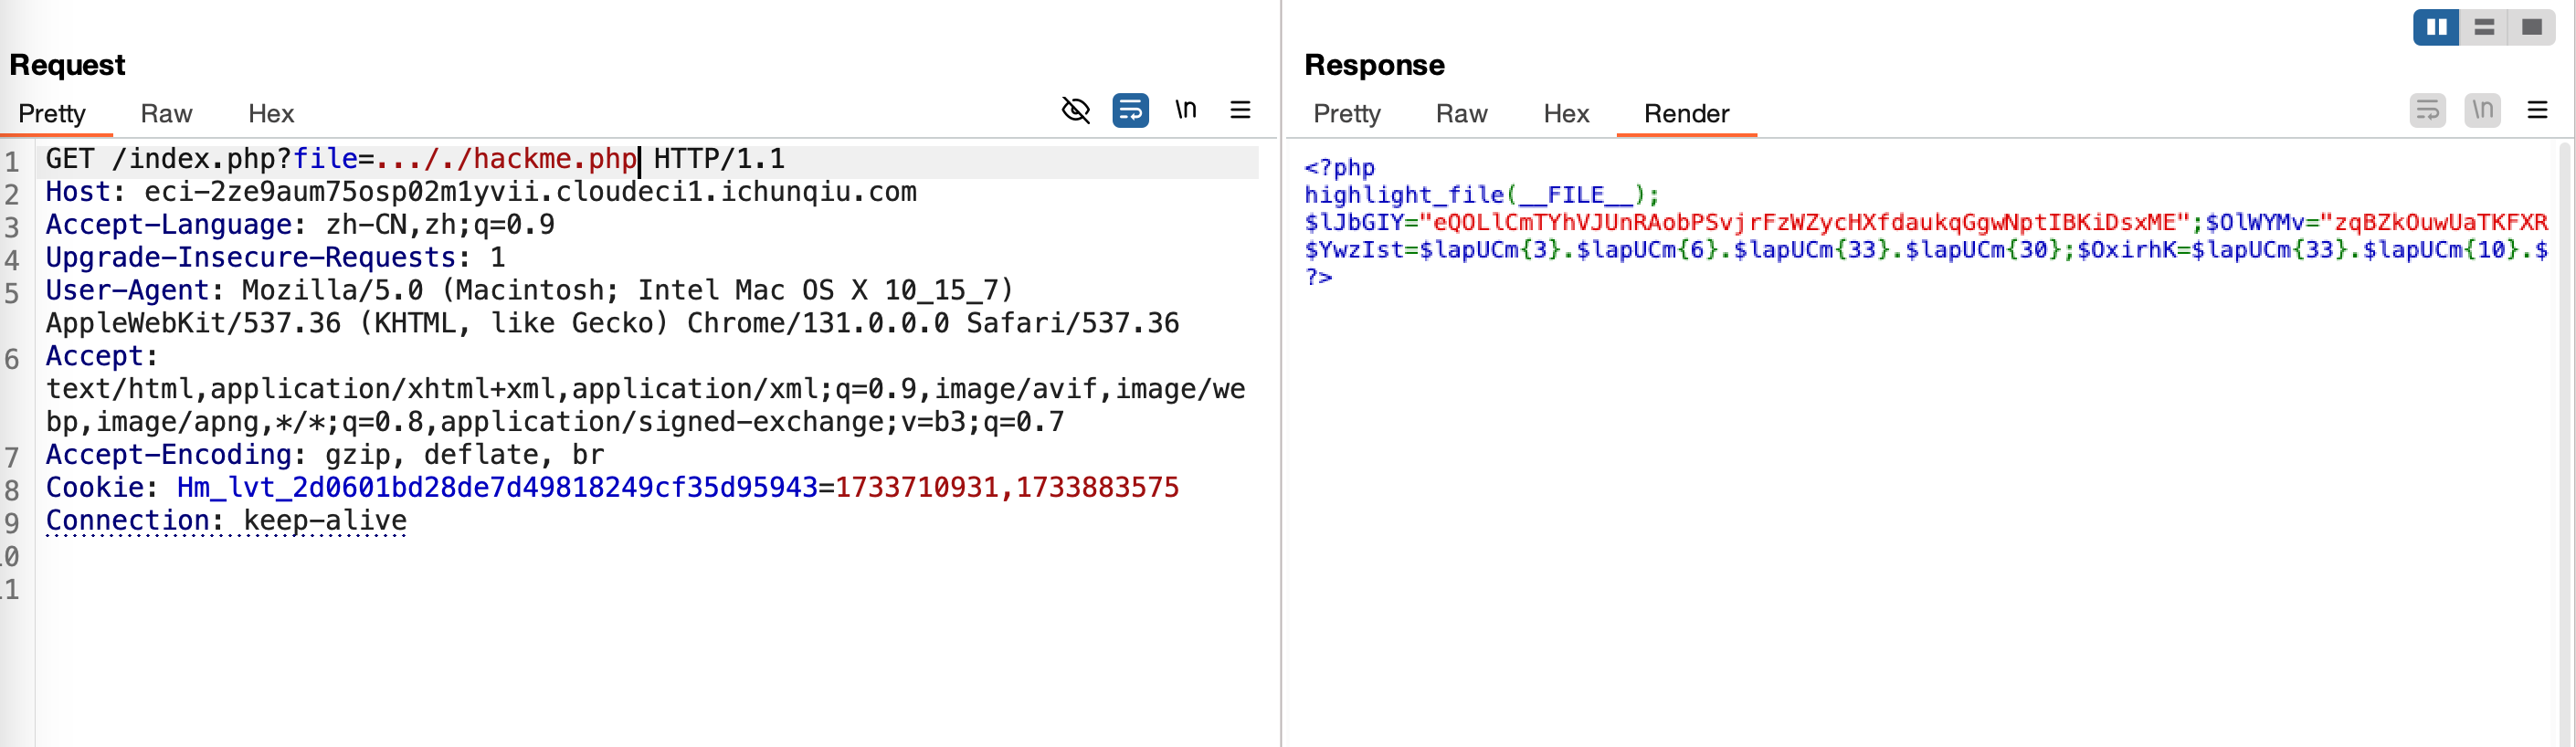This screenshot has height=747, width=2576.
Task: Click cookie value 1733710931,1733883575
Action: [x=1007, y=488]
